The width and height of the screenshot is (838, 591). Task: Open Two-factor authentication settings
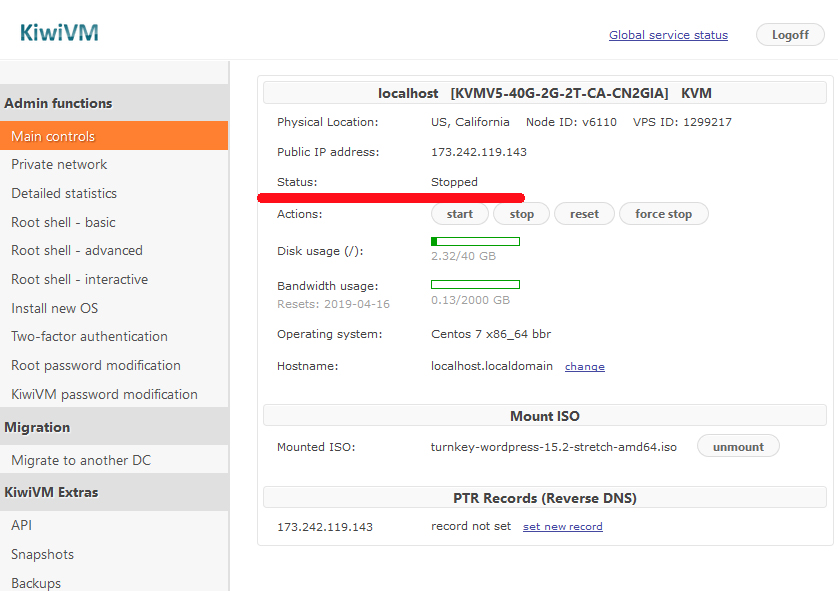89,337
